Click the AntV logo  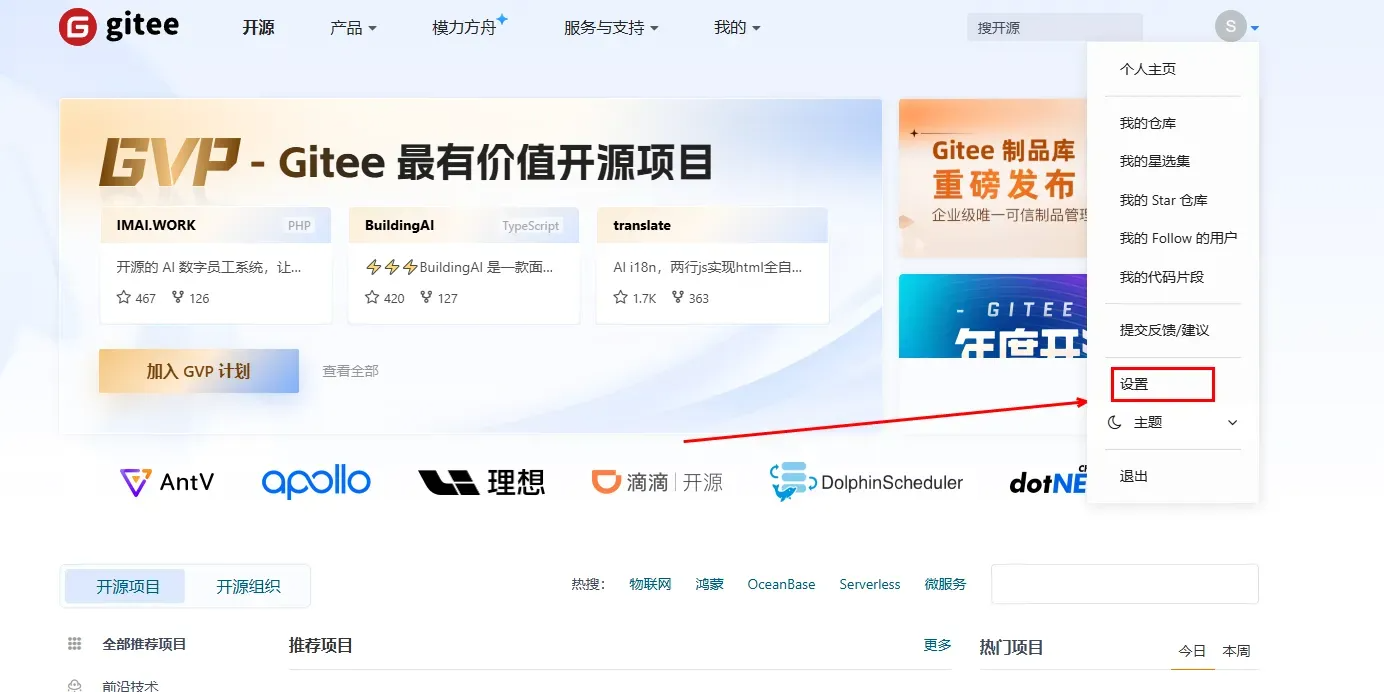pos(167,482)
